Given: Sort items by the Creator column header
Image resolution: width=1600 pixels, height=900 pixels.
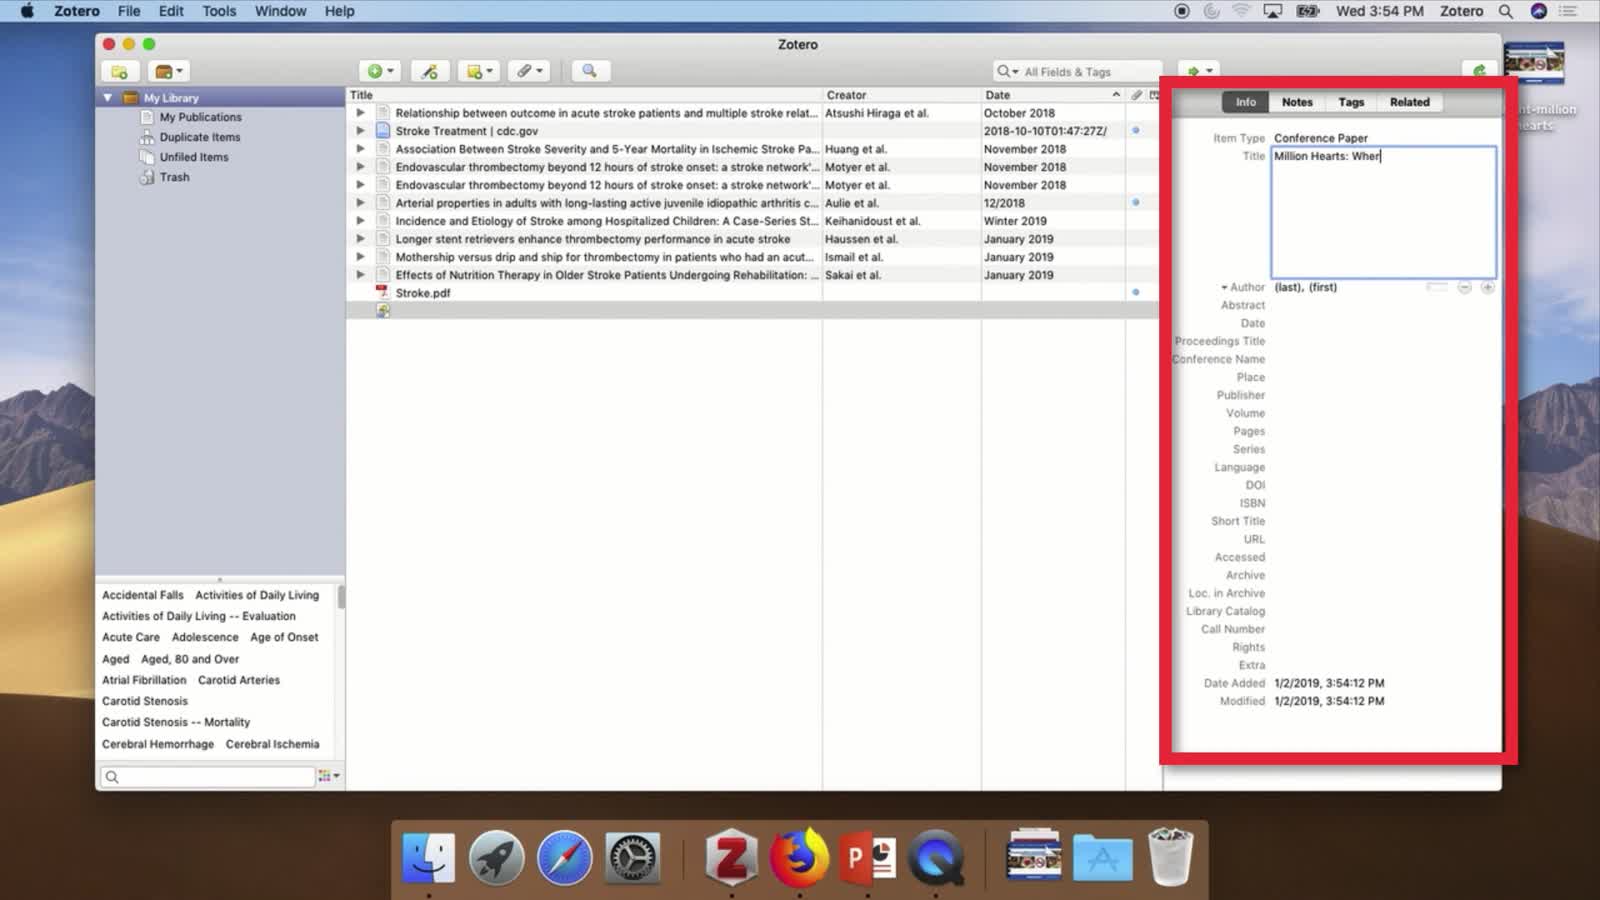Looking at the screenshot, I should click(x=901, y=95).
